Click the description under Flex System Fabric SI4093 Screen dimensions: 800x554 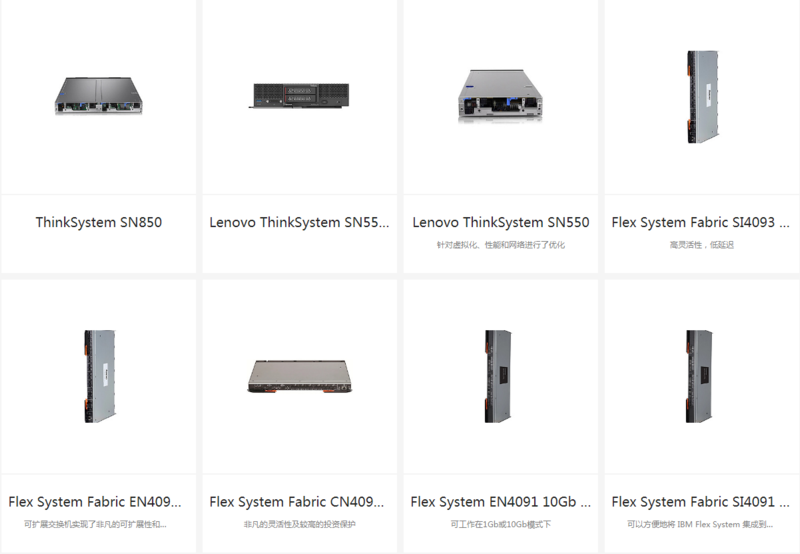click(702, 245)
